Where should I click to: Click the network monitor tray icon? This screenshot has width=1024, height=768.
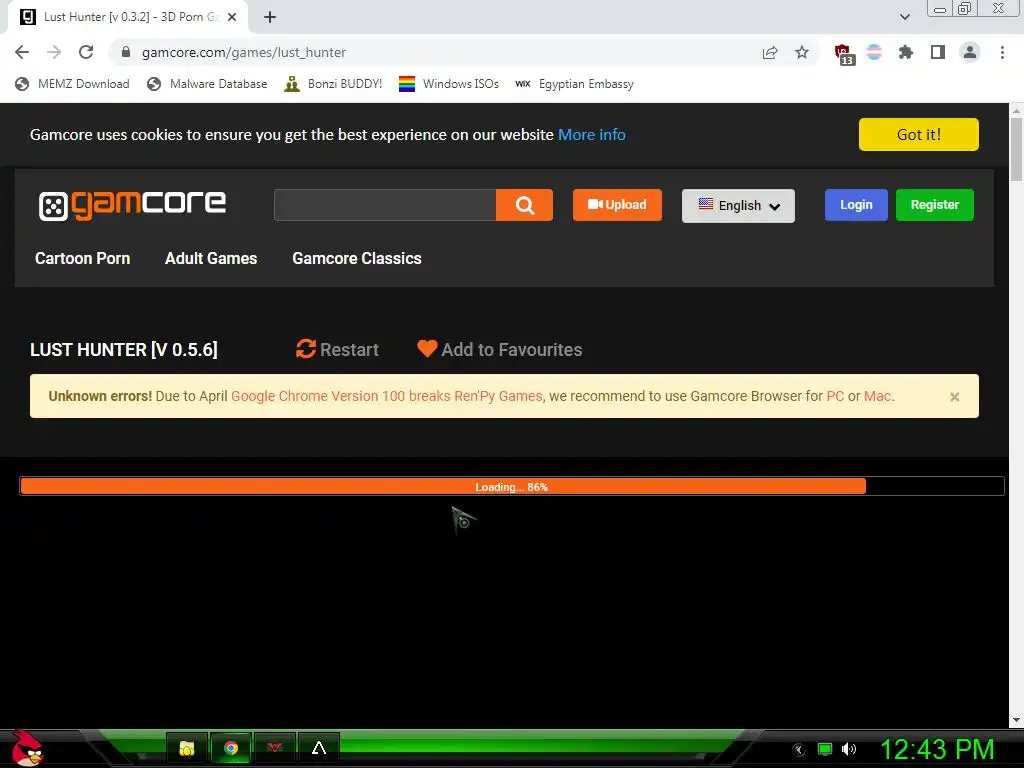pos(825,749)
